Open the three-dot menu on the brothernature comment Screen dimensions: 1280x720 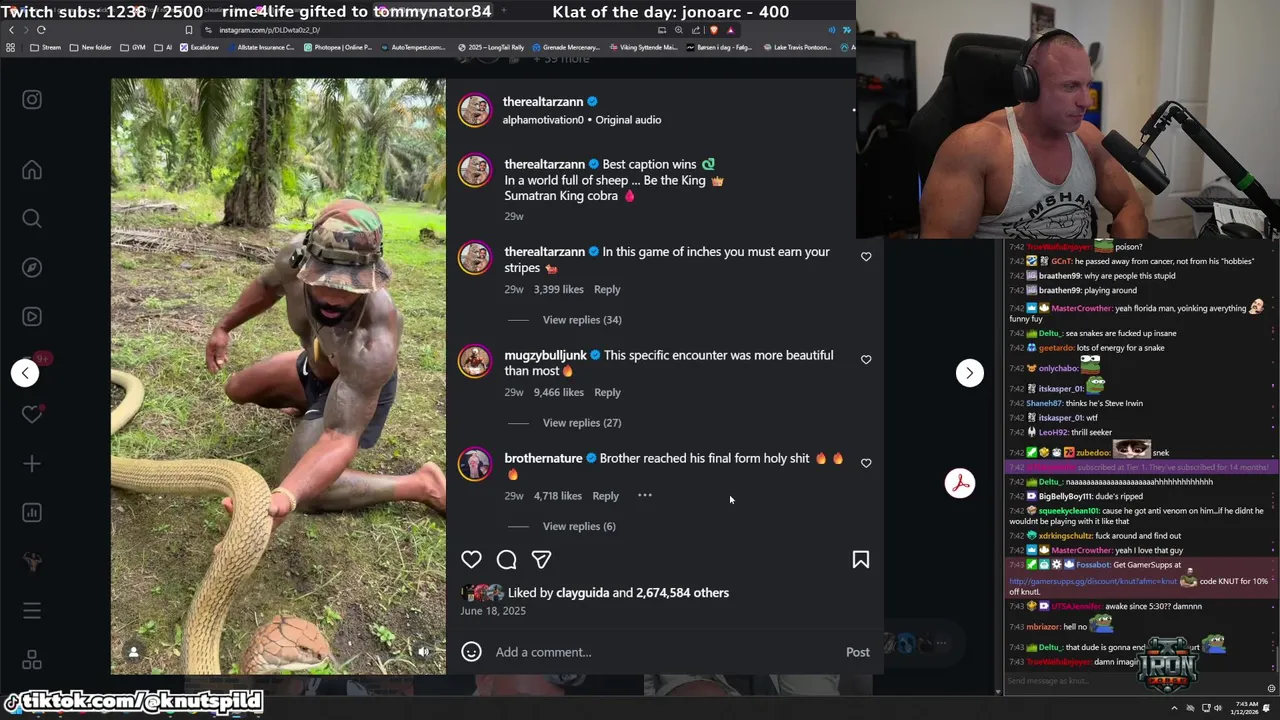[645, 496]
